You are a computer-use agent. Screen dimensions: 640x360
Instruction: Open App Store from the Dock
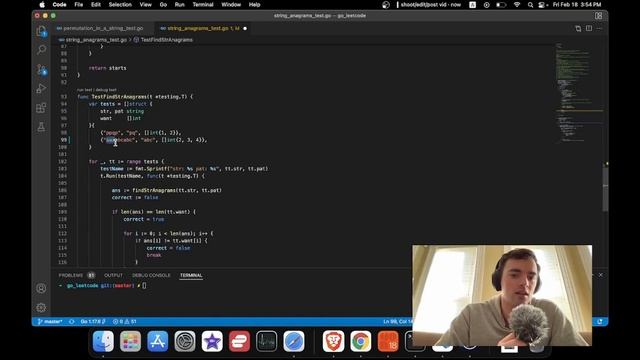click(158, 341)
